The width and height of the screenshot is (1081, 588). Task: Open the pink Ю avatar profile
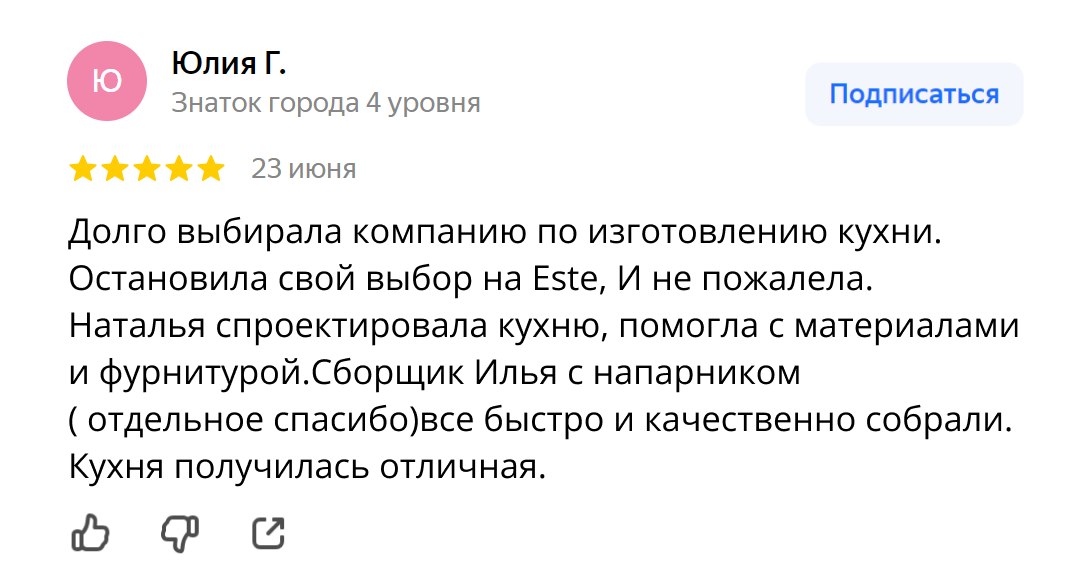tap(107, 81)
